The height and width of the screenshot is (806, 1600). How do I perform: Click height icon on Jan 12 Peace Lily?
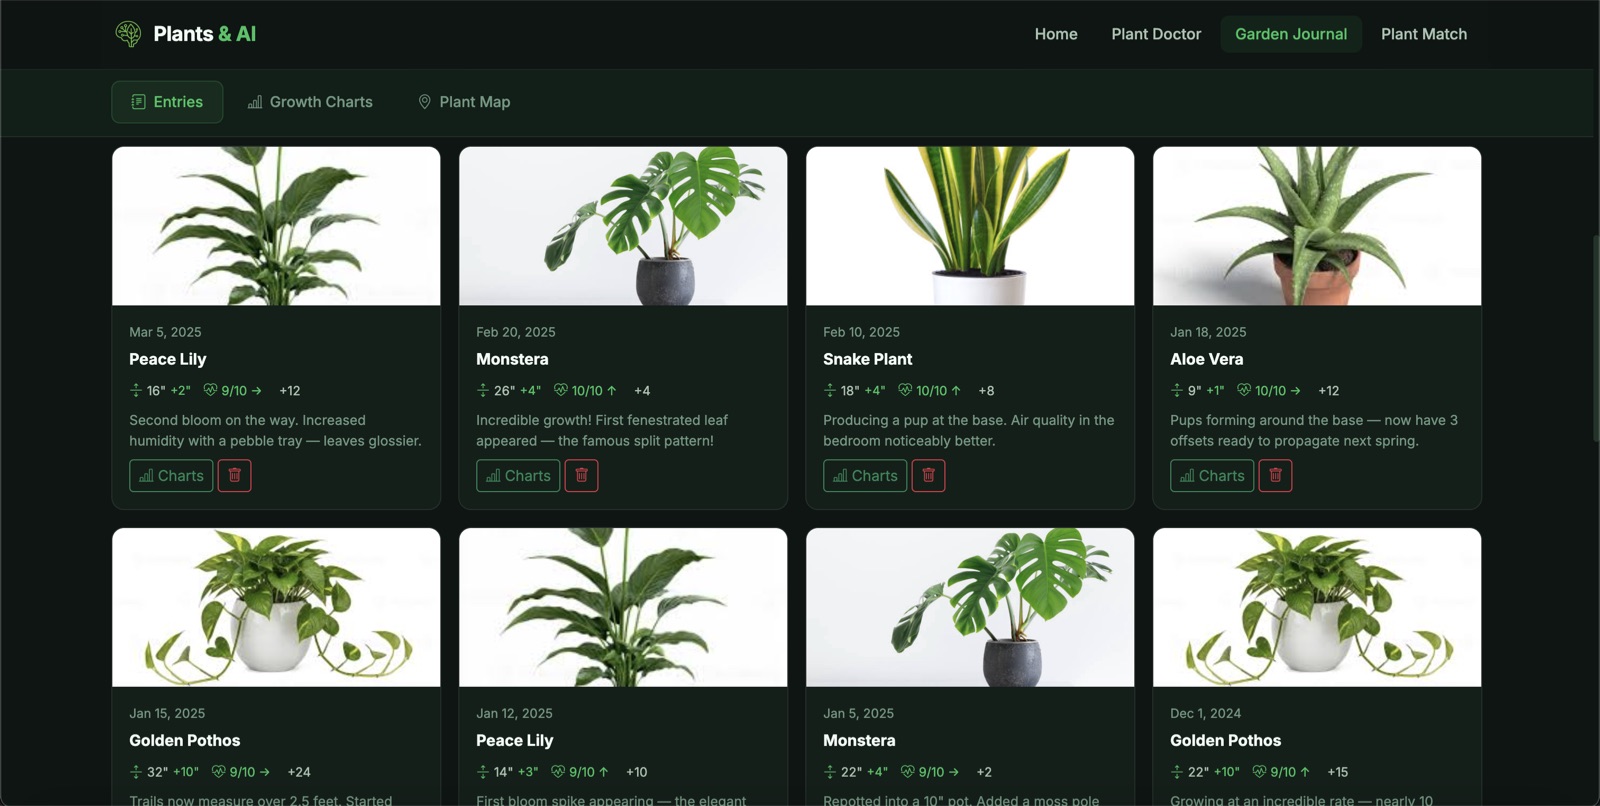[483, 772]
